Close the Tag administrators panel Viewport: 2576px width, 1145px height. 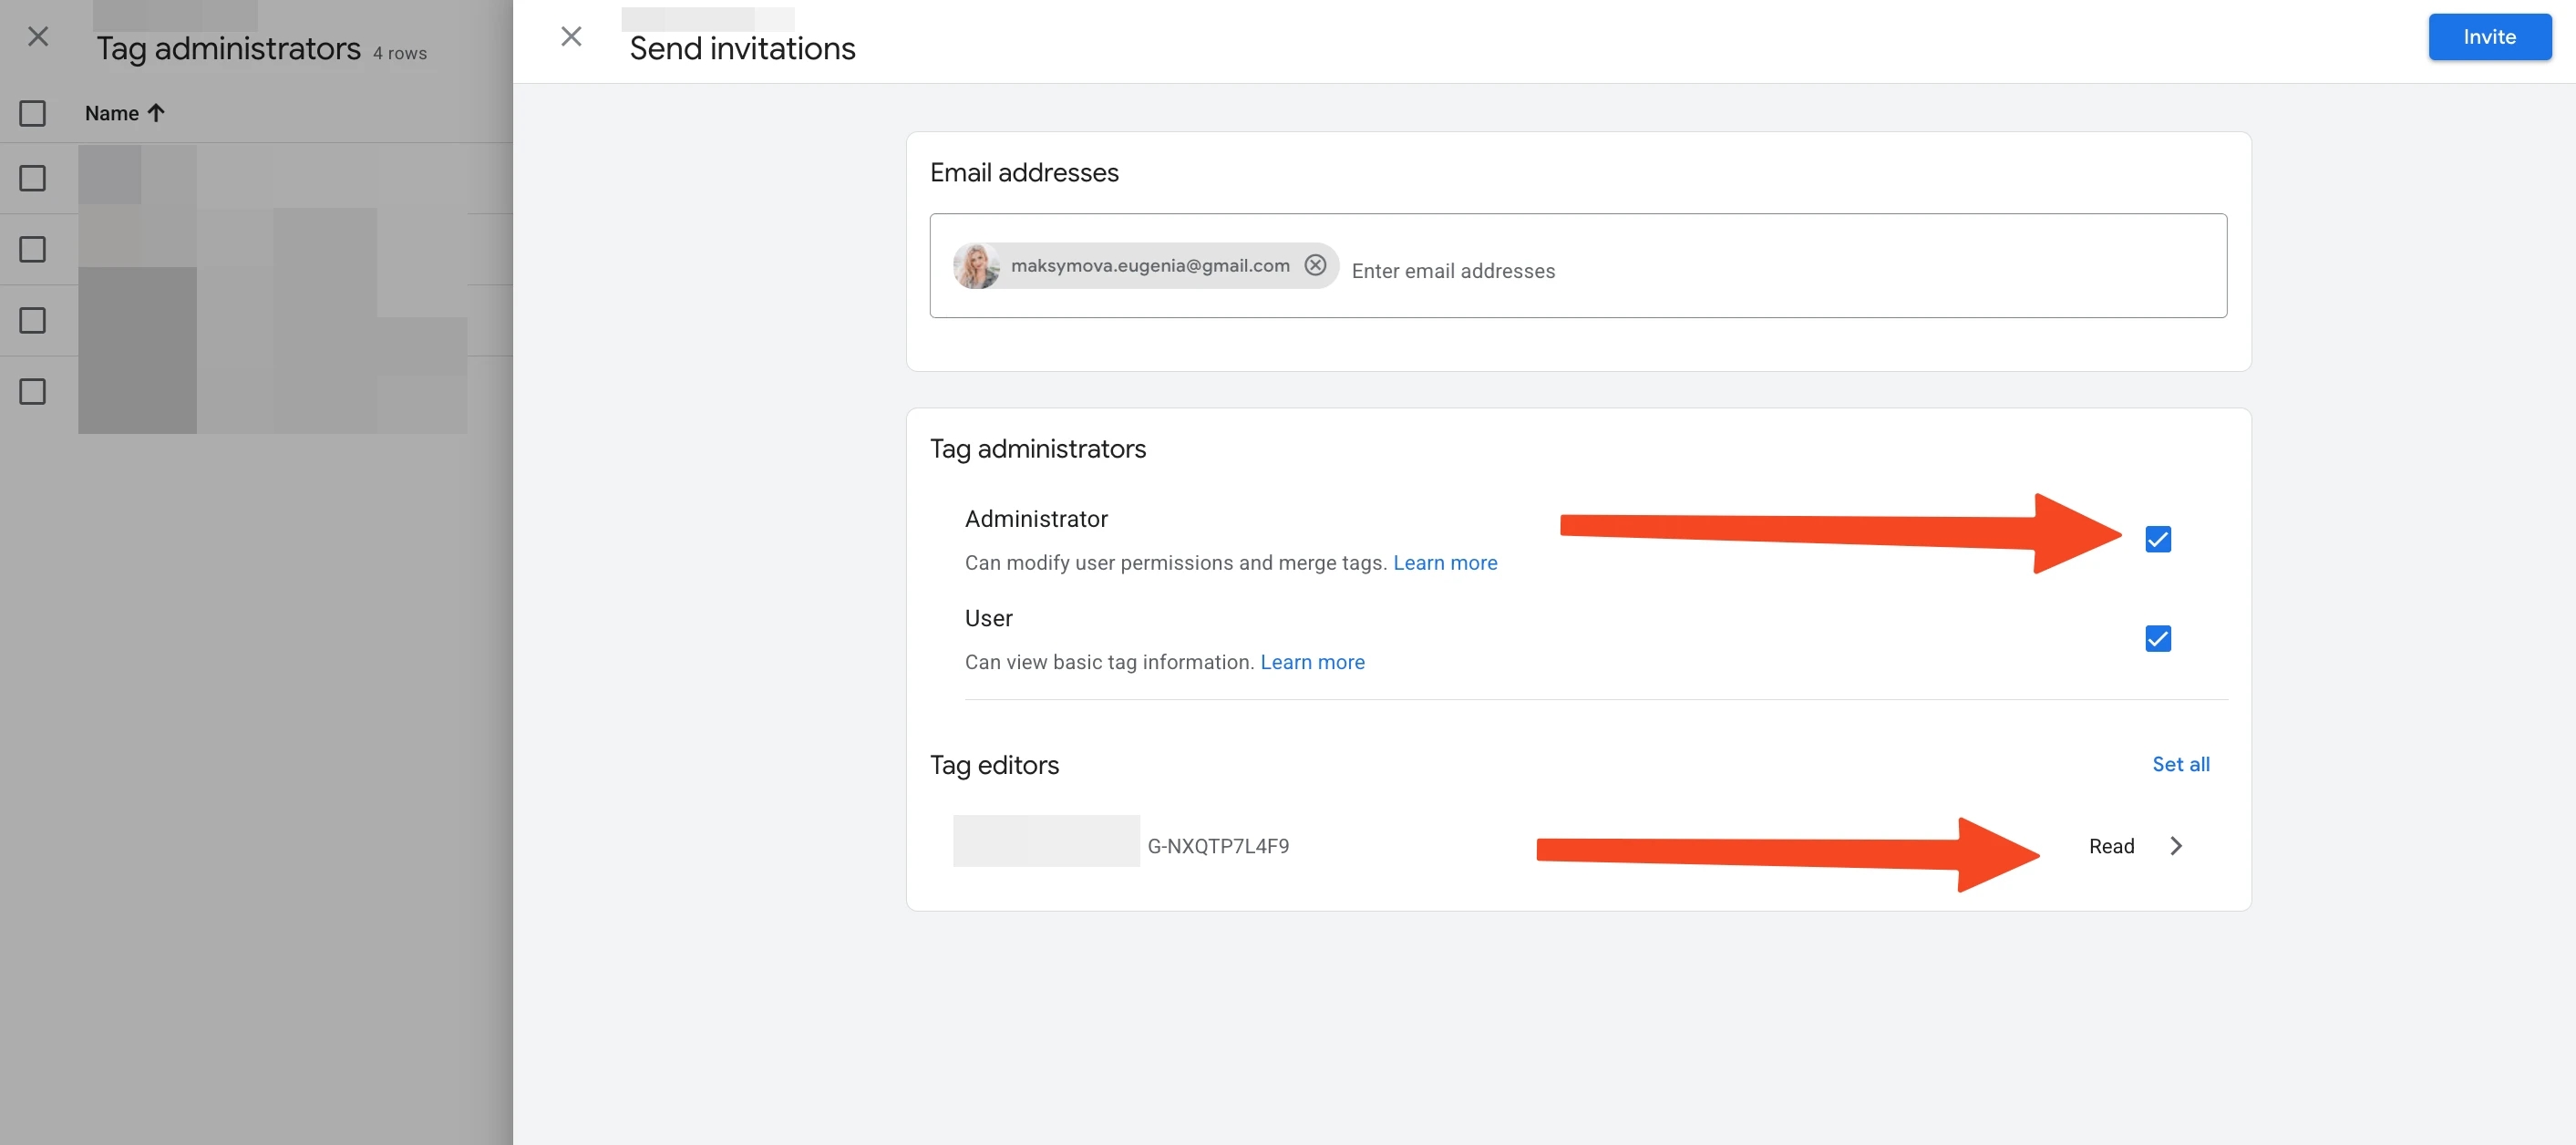coord(38,37)
